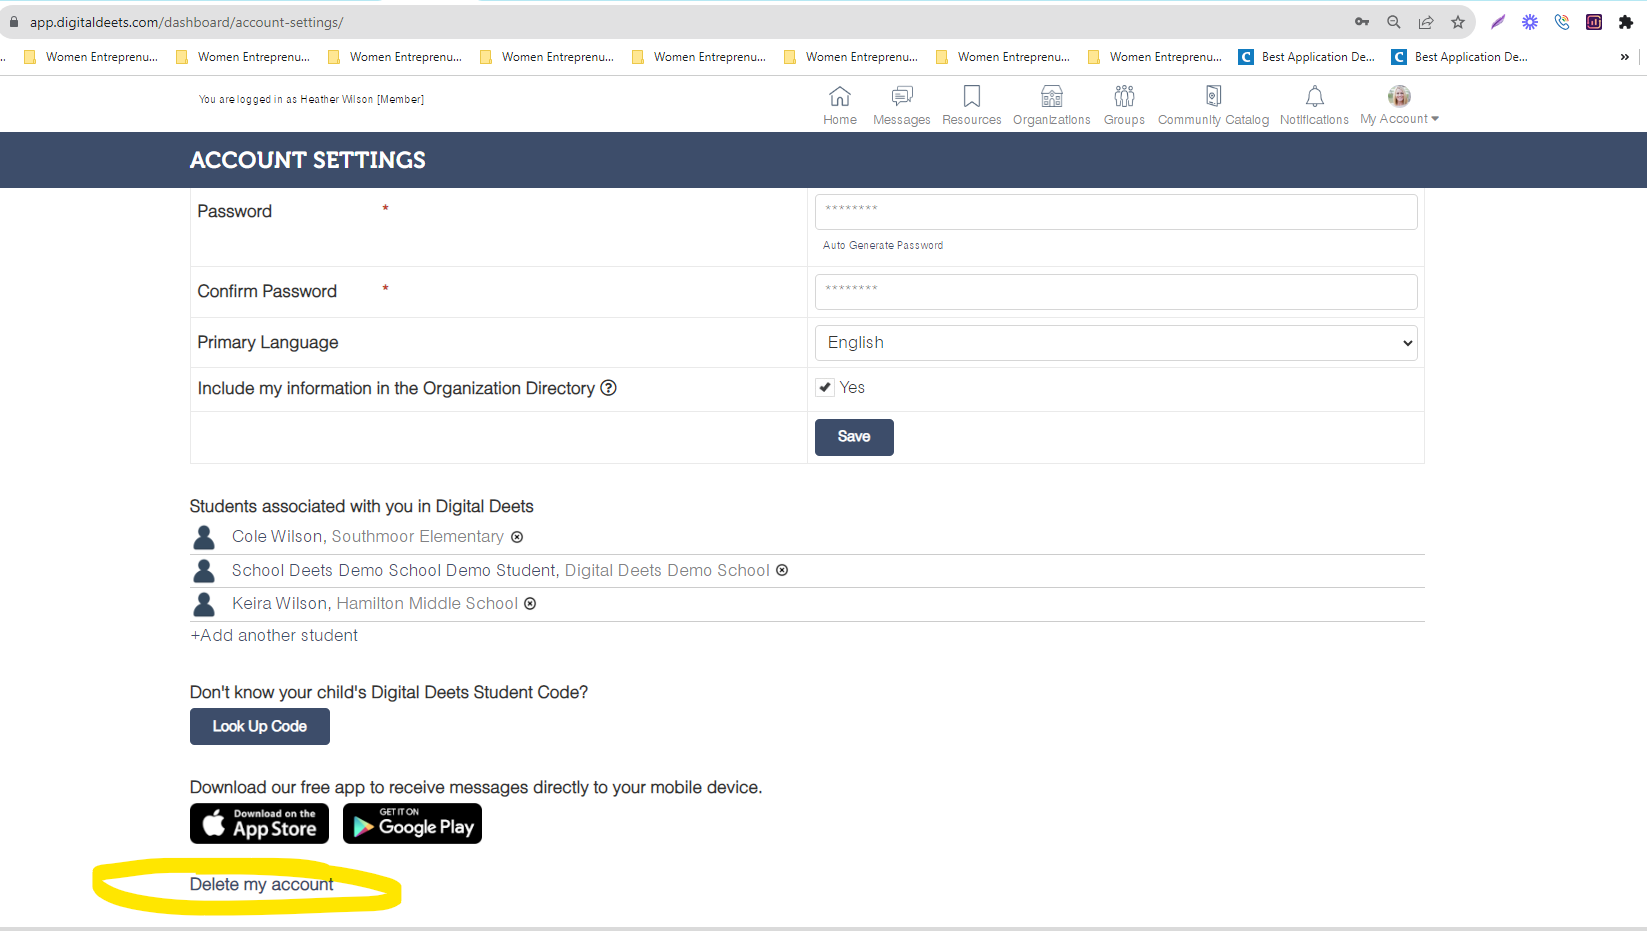
Task: Click the Auto Generate Password link
Action: coord(883,246)
